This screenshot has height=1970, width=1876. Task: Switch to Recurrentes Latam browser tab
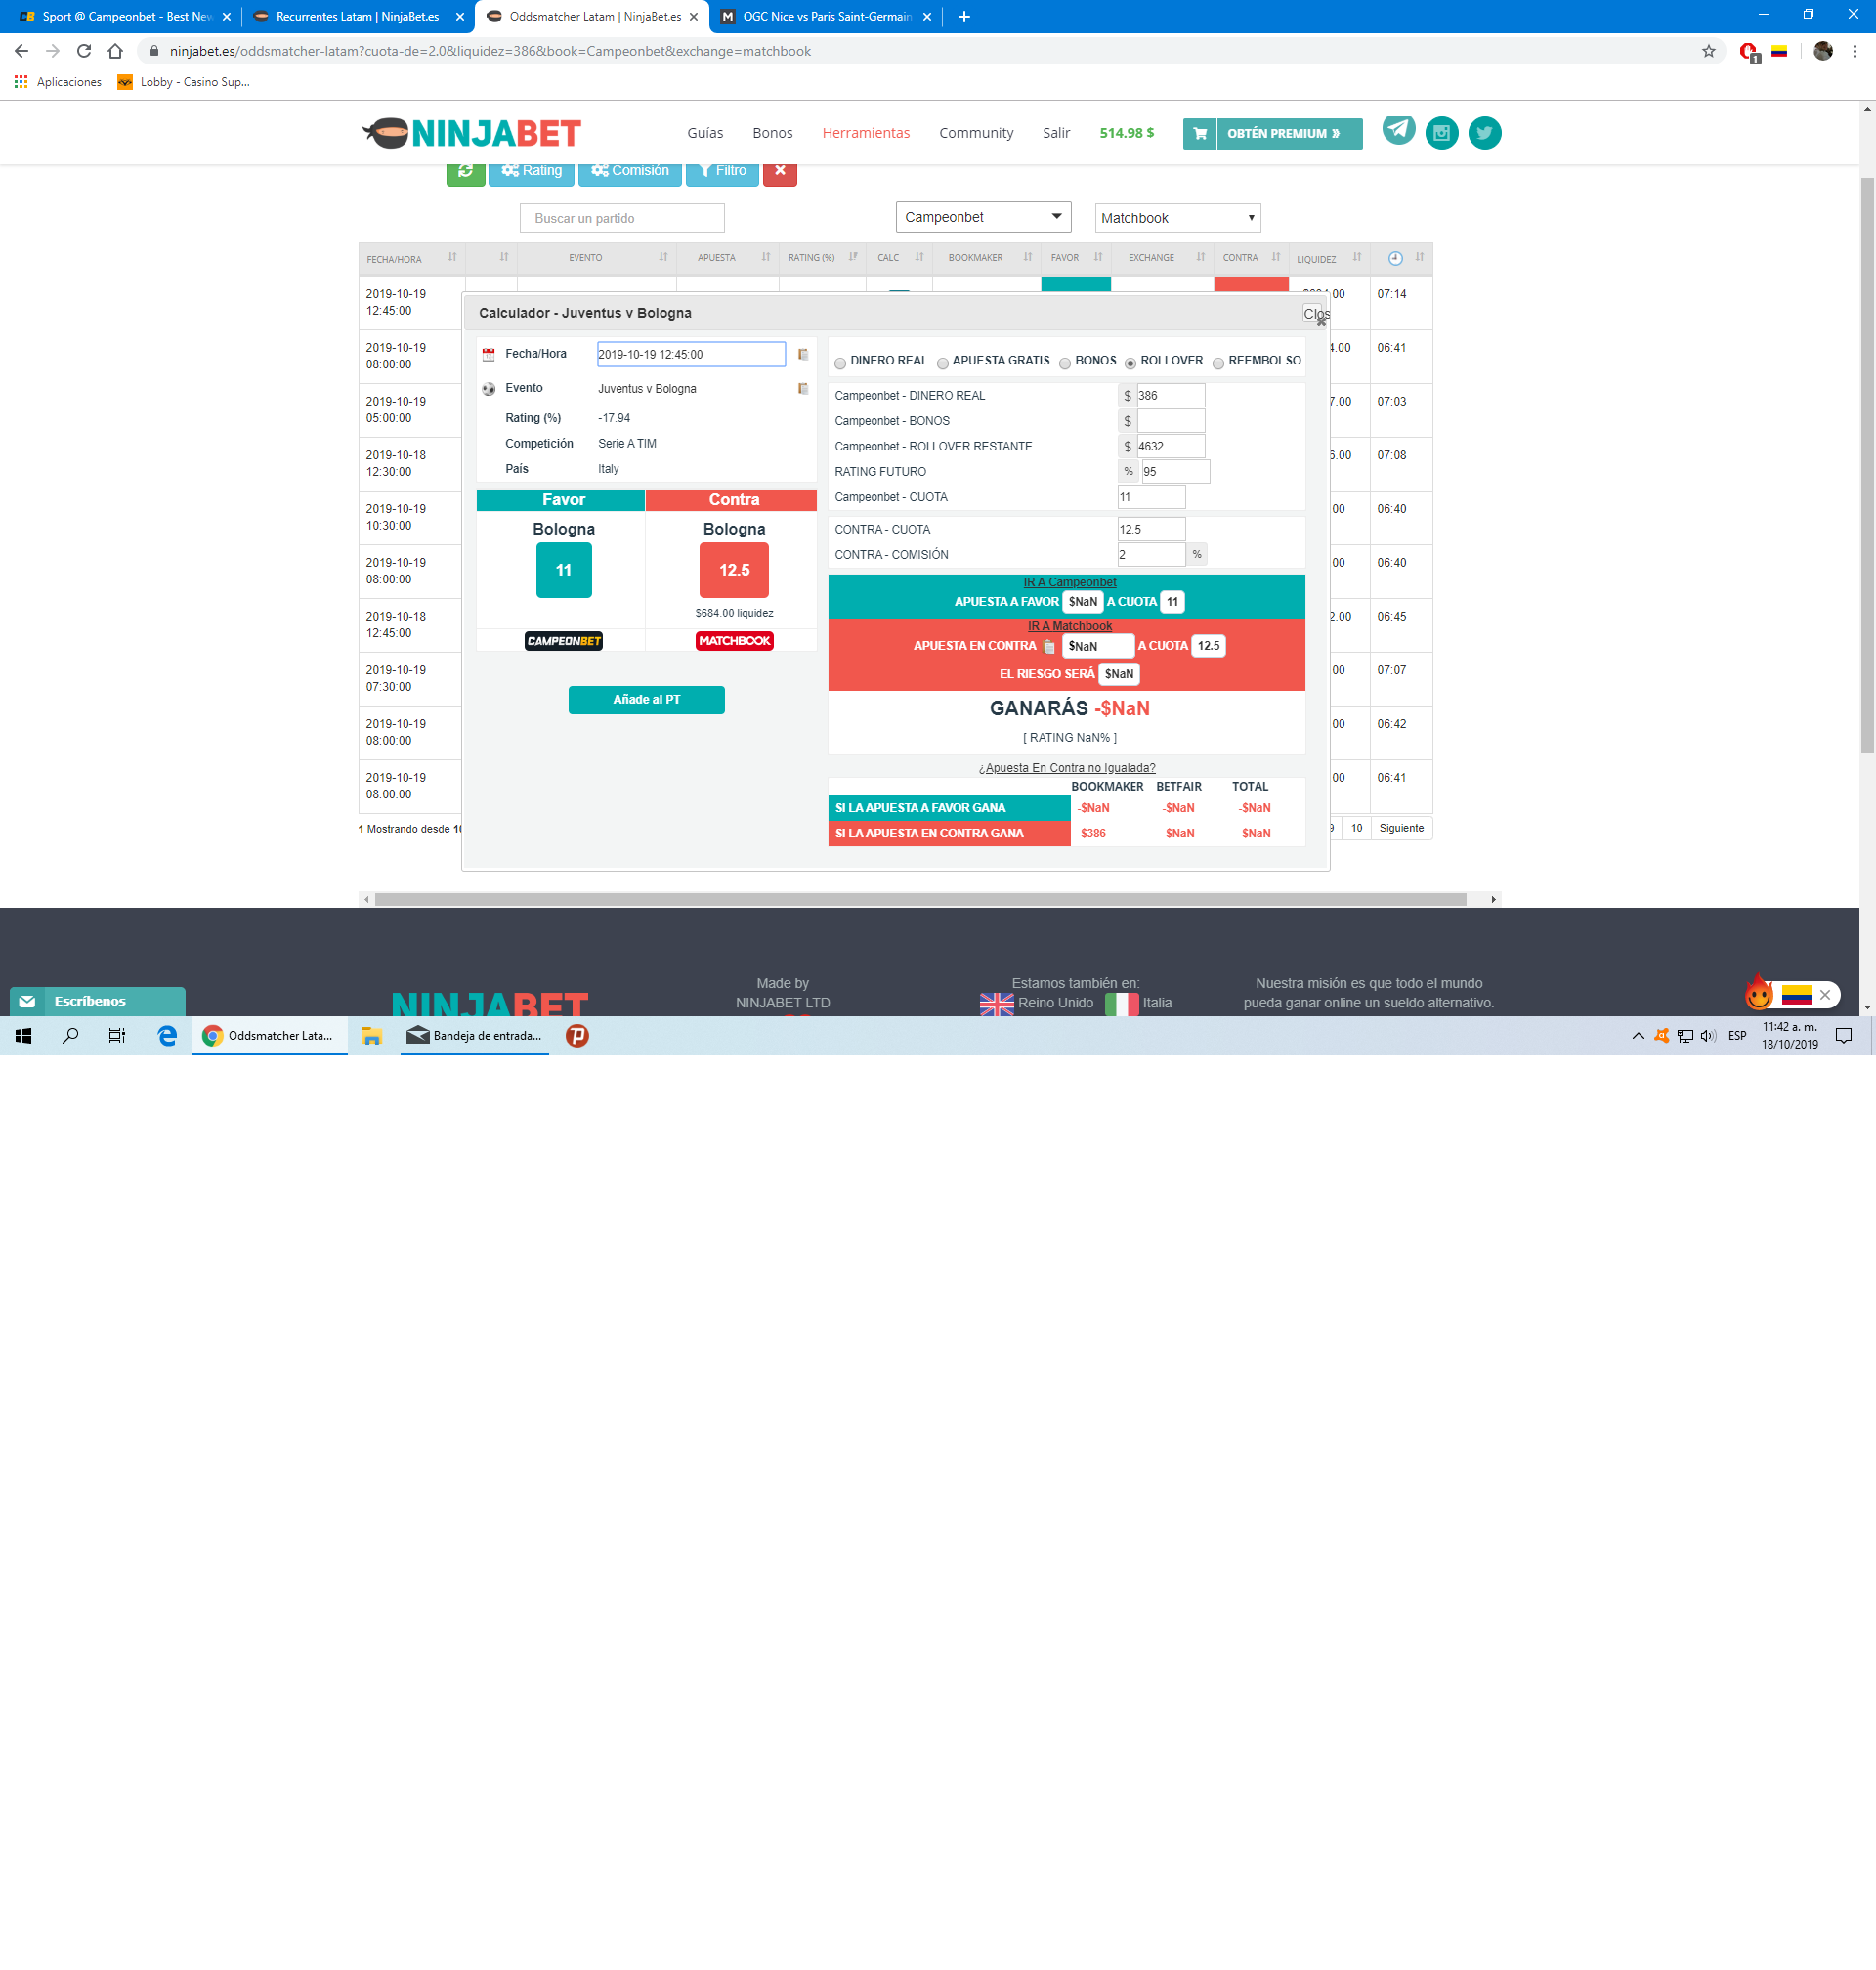(x=358, y=17)
